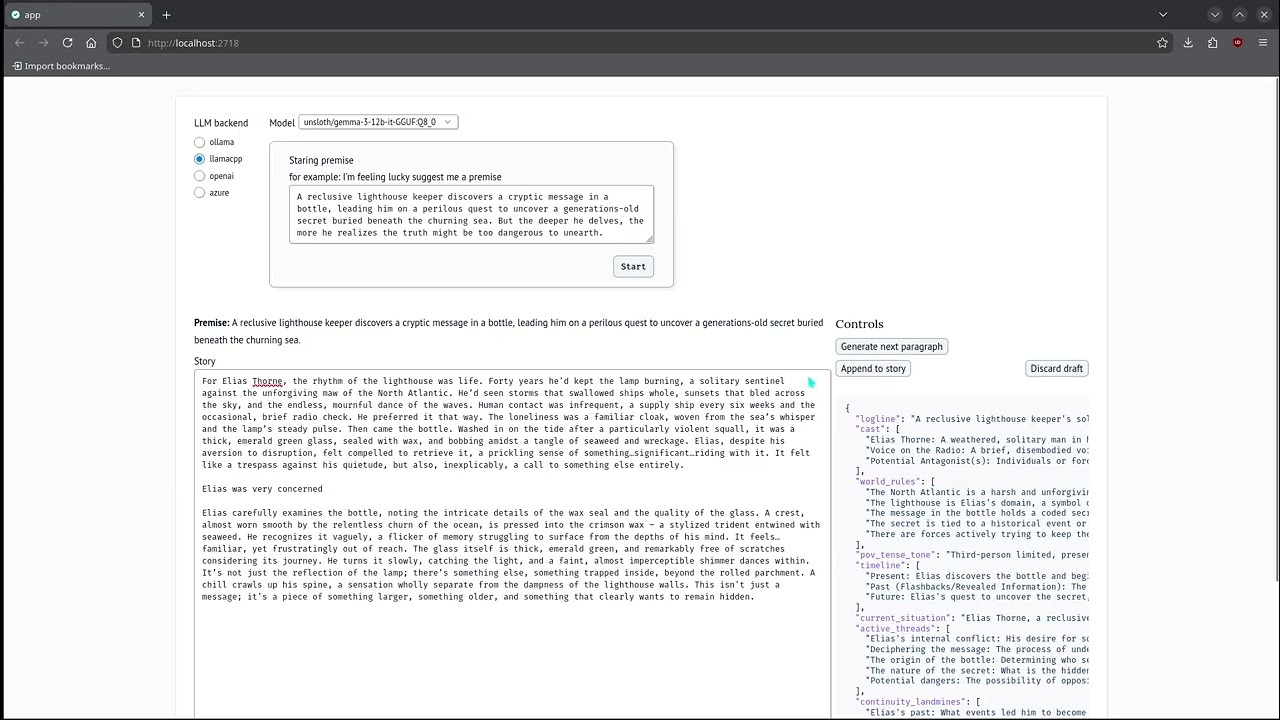Open the browser downloads panel
The height and width of the screenshot is (720, 1280).
point(1188,43)
